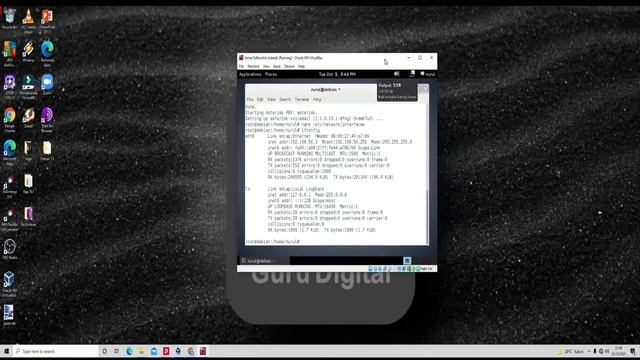This screenshot has width=640, height=360.
Task: Open Cortana from the taskbar
Action: coord(104,351)
